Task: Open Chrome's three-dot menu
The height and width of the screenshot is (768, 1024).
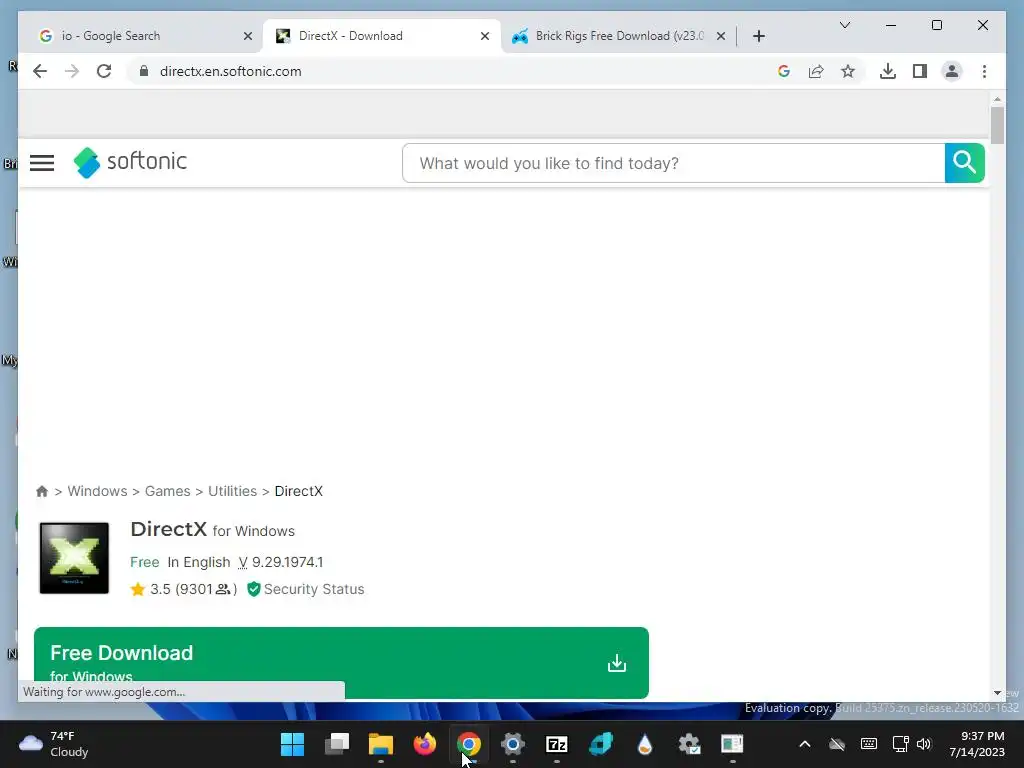Action: pos(984,71)
